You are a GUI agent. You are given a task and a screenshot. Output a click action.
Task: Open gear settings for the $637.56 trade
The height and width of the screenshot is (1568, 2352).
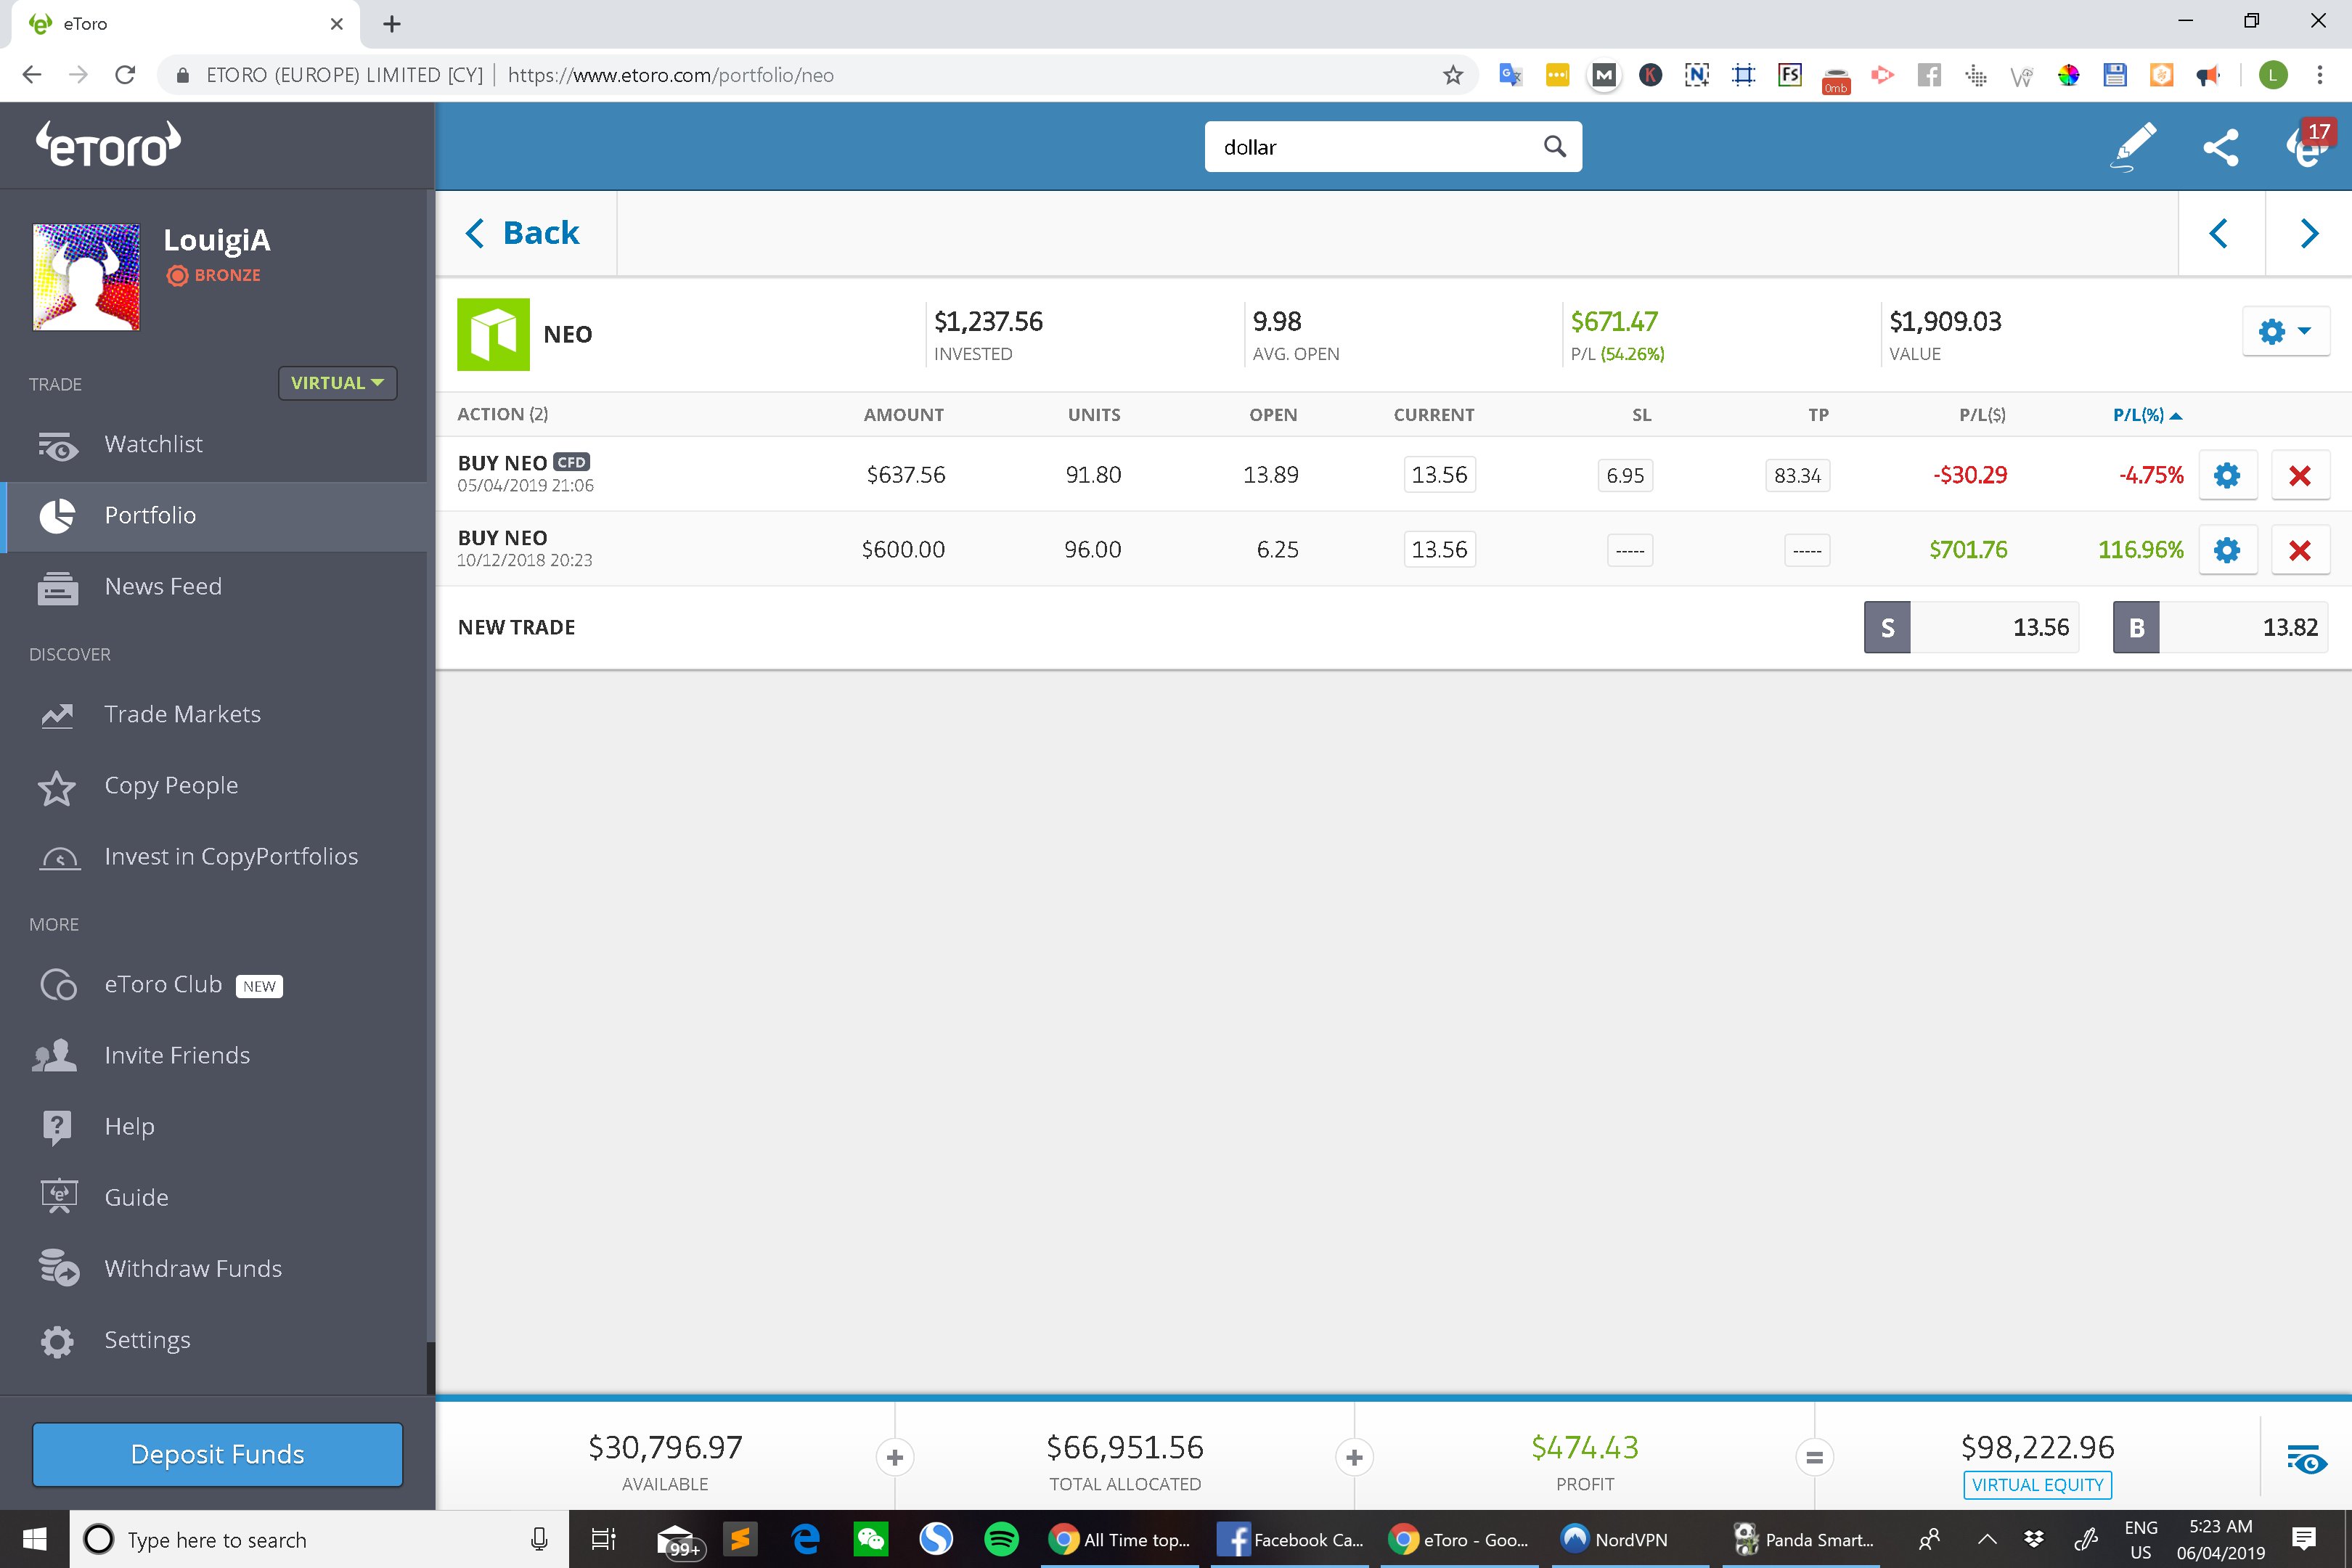(2227, 475)
